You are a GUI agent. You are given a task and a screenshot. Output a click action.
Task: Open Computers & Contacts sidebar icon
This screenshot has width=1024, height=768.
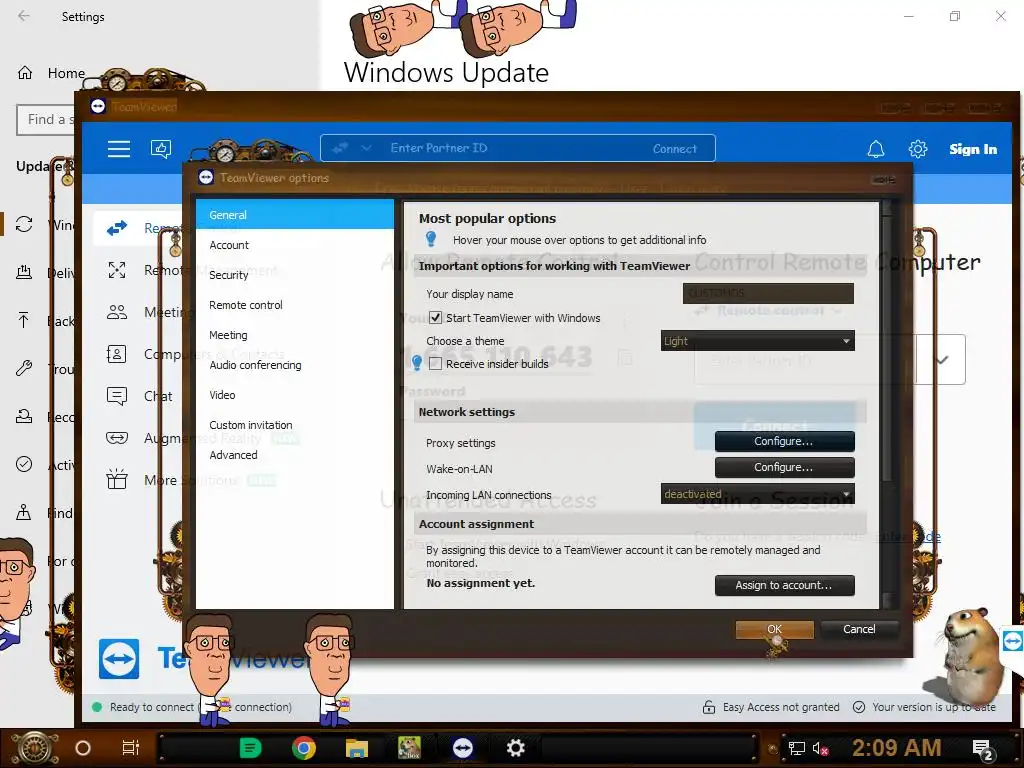pyautogui.click(x=116, y=354)
